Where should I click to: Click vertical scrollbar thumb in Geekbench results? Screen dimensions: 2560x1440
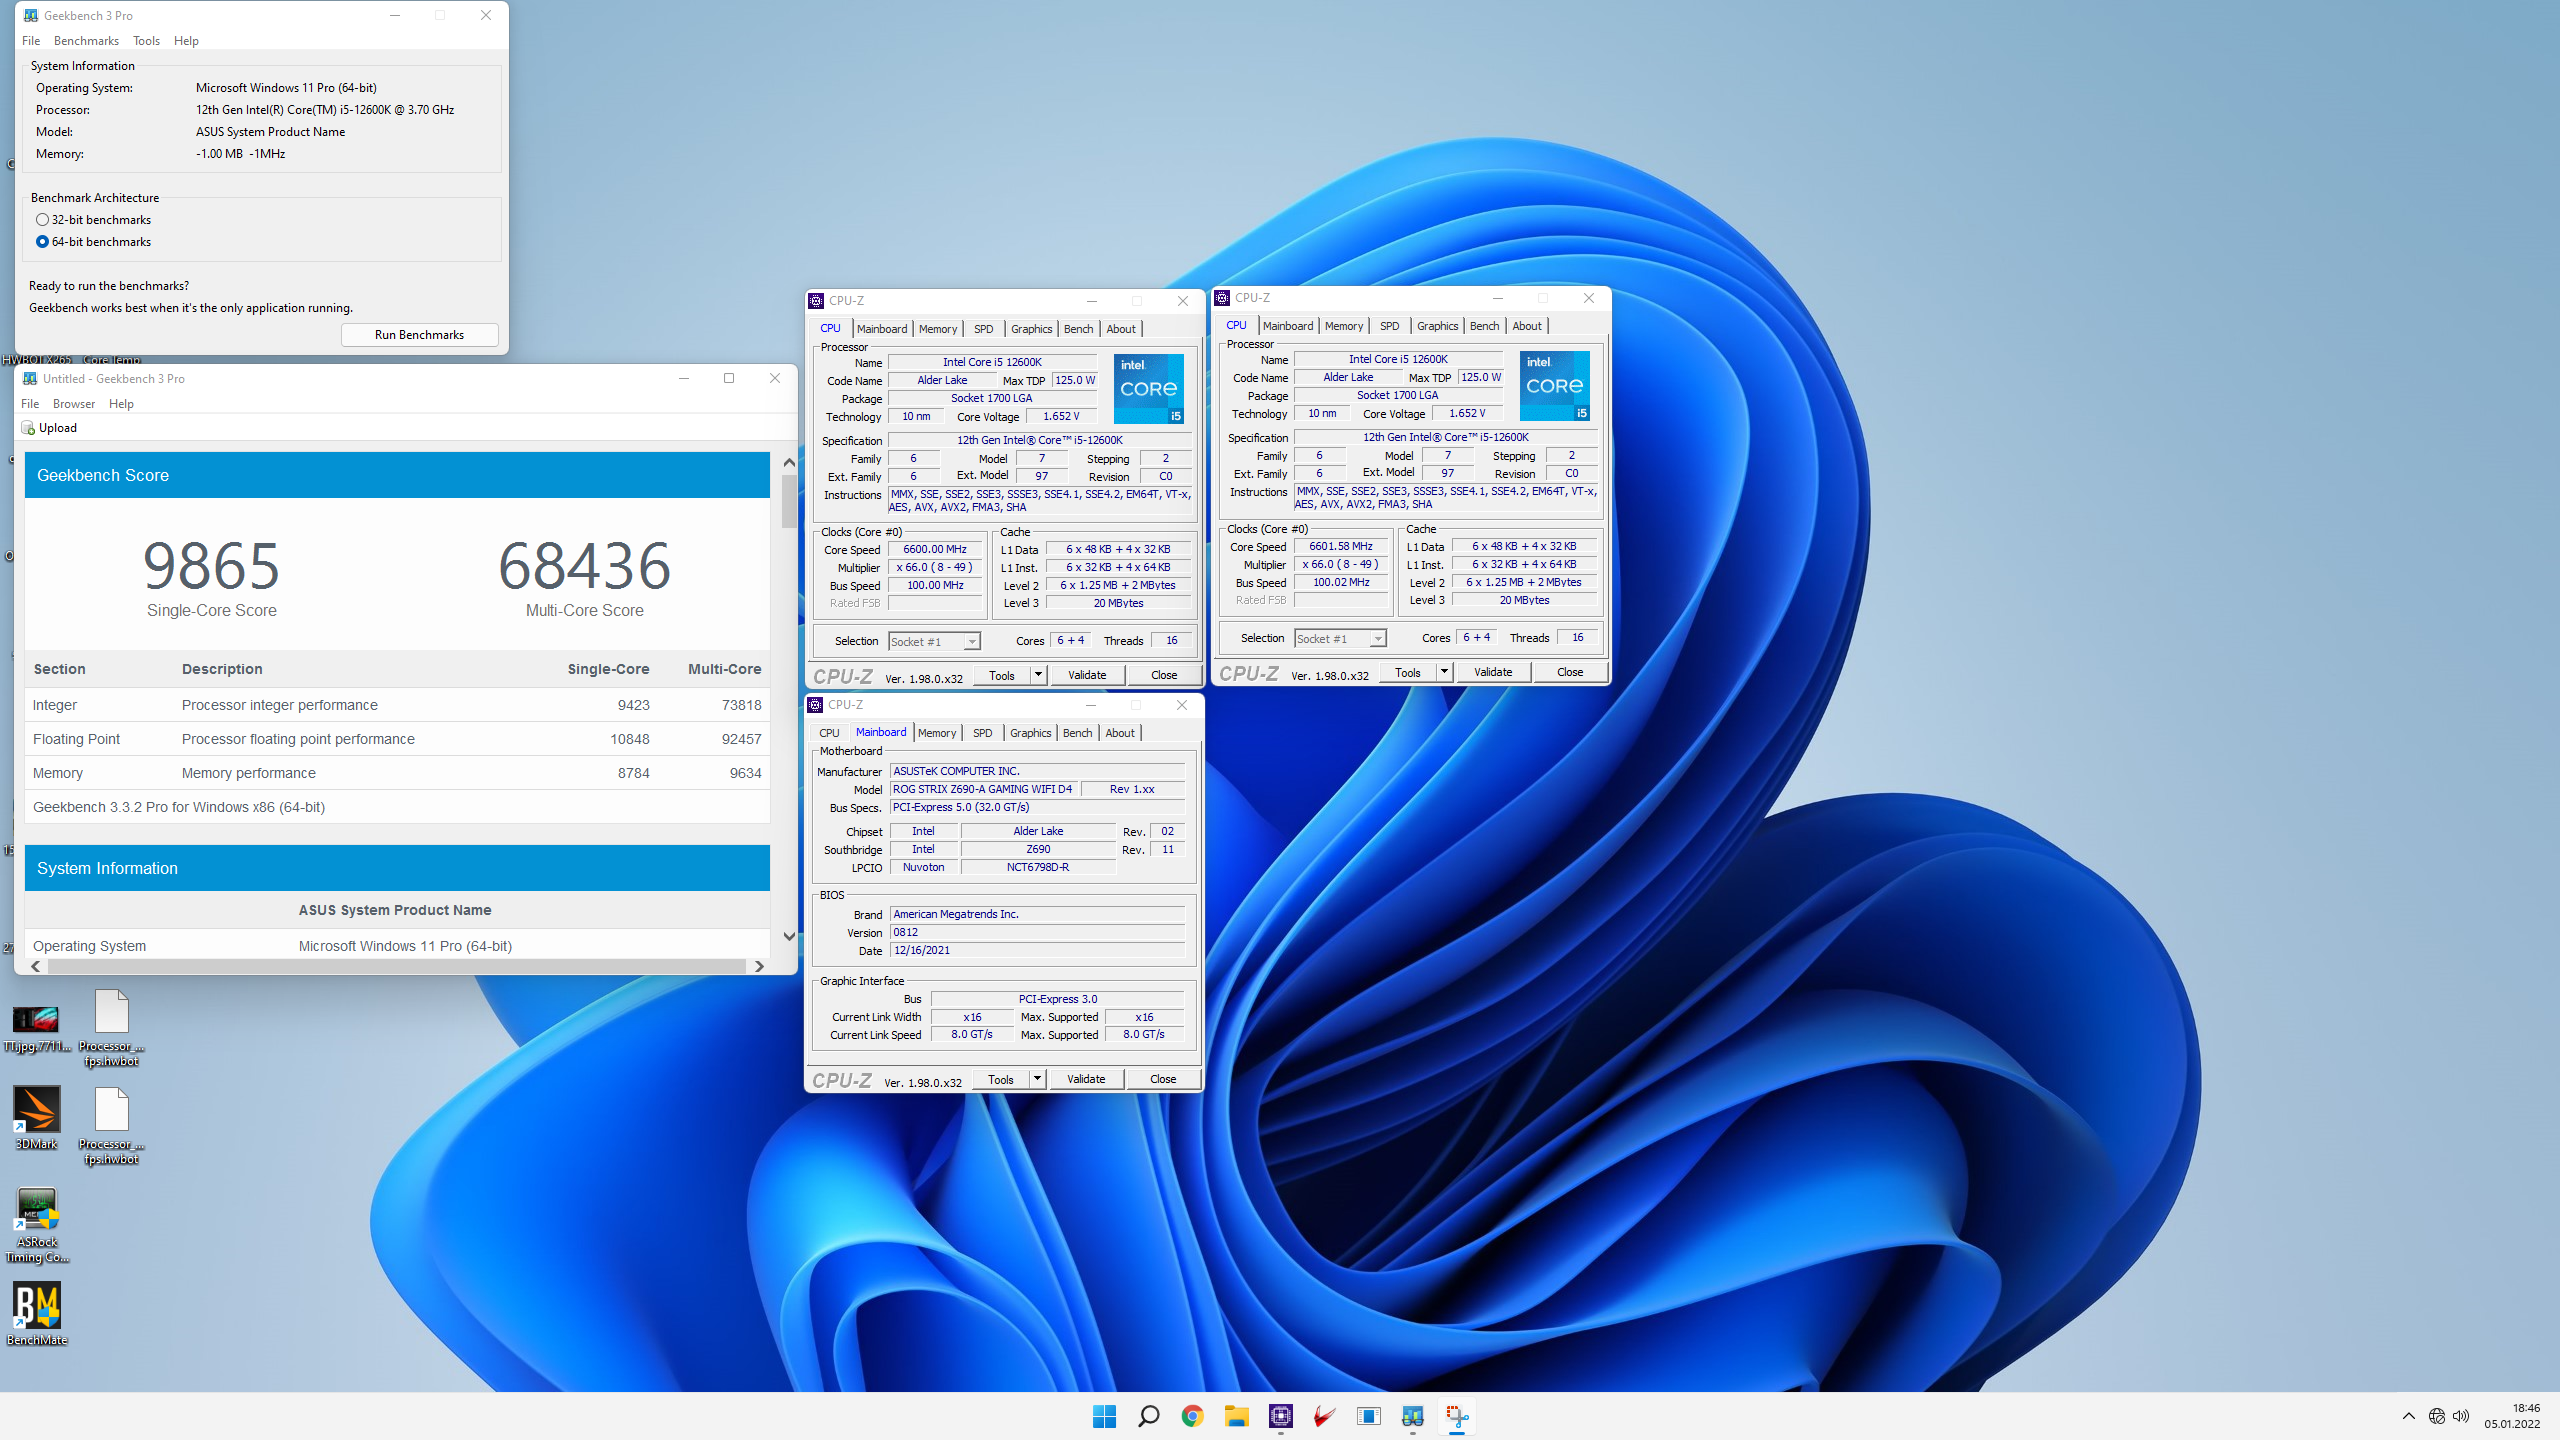tap(789, 500)
